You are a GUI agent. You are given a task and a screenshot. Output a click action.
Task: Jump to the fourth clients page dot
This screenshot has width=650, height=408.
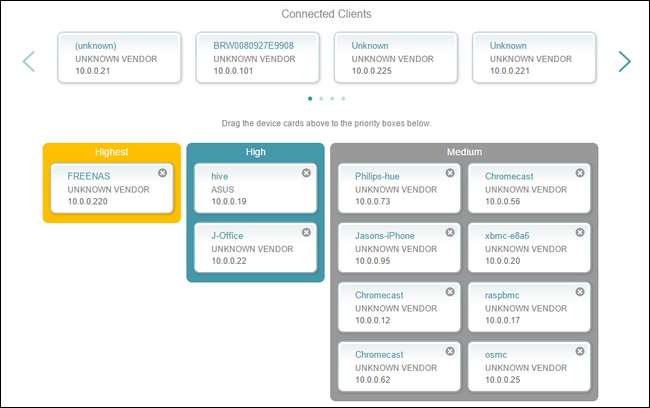coord(343,99)
